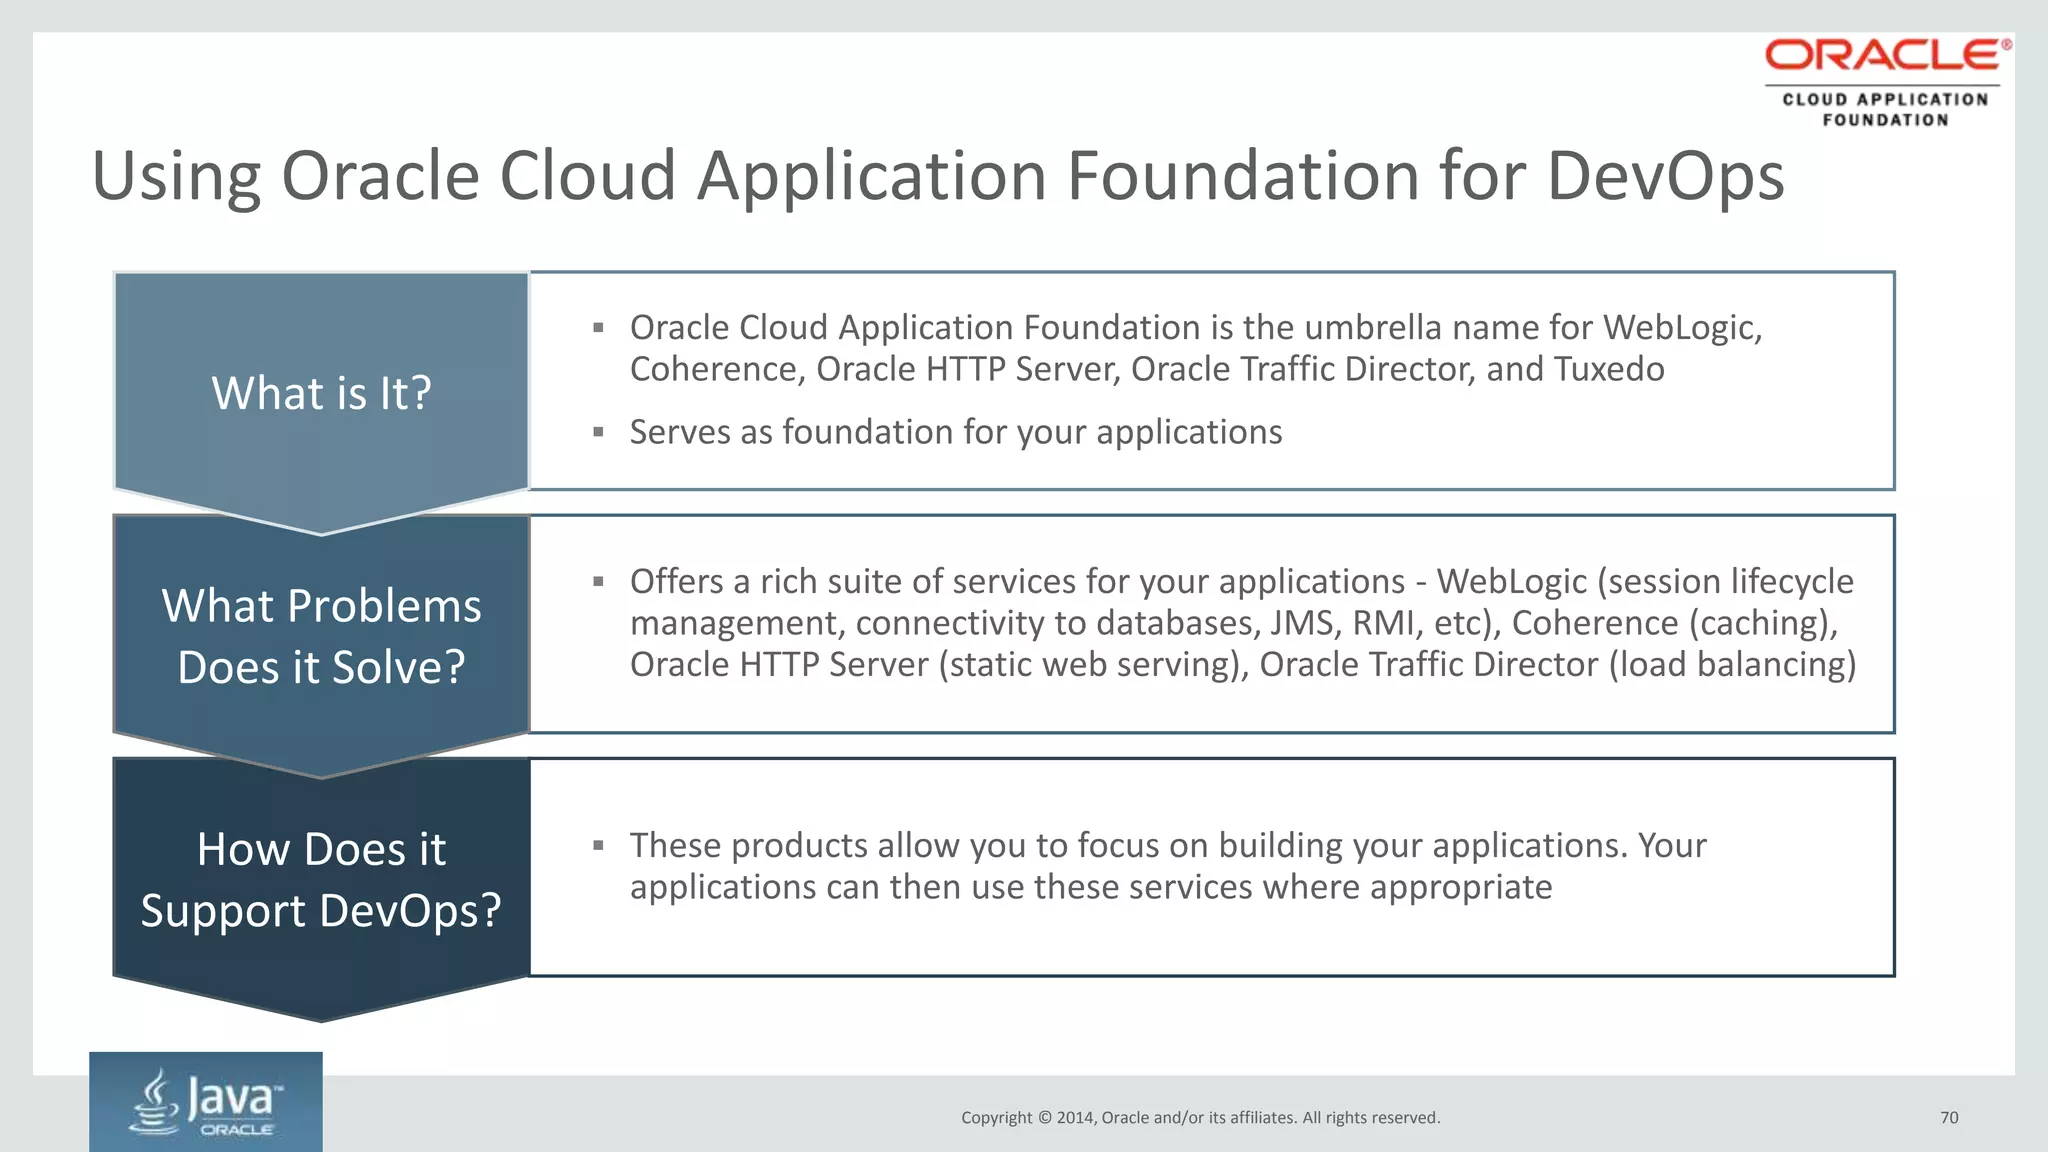Click the Oracle Cloud Application Foundation logo
The height and width of the screenshot is (1152, 2048).
[1888, 83]
